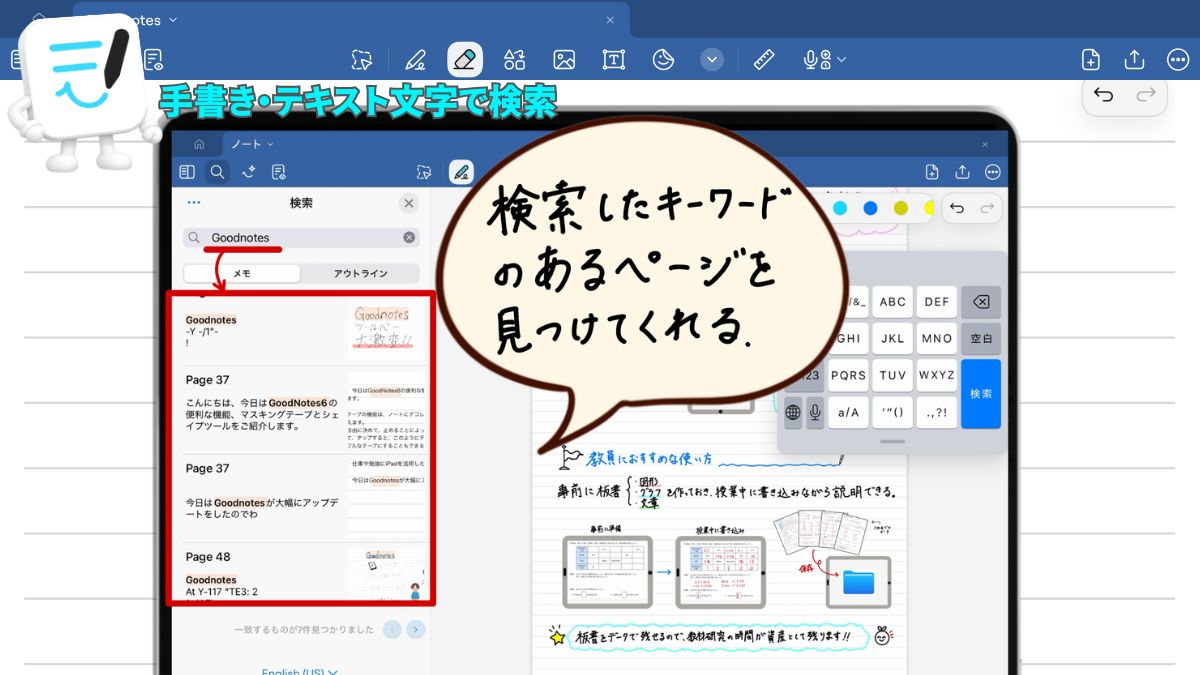1200x675 pixels.
Task: Tap the backspace delete key
Action: [981, 302]
